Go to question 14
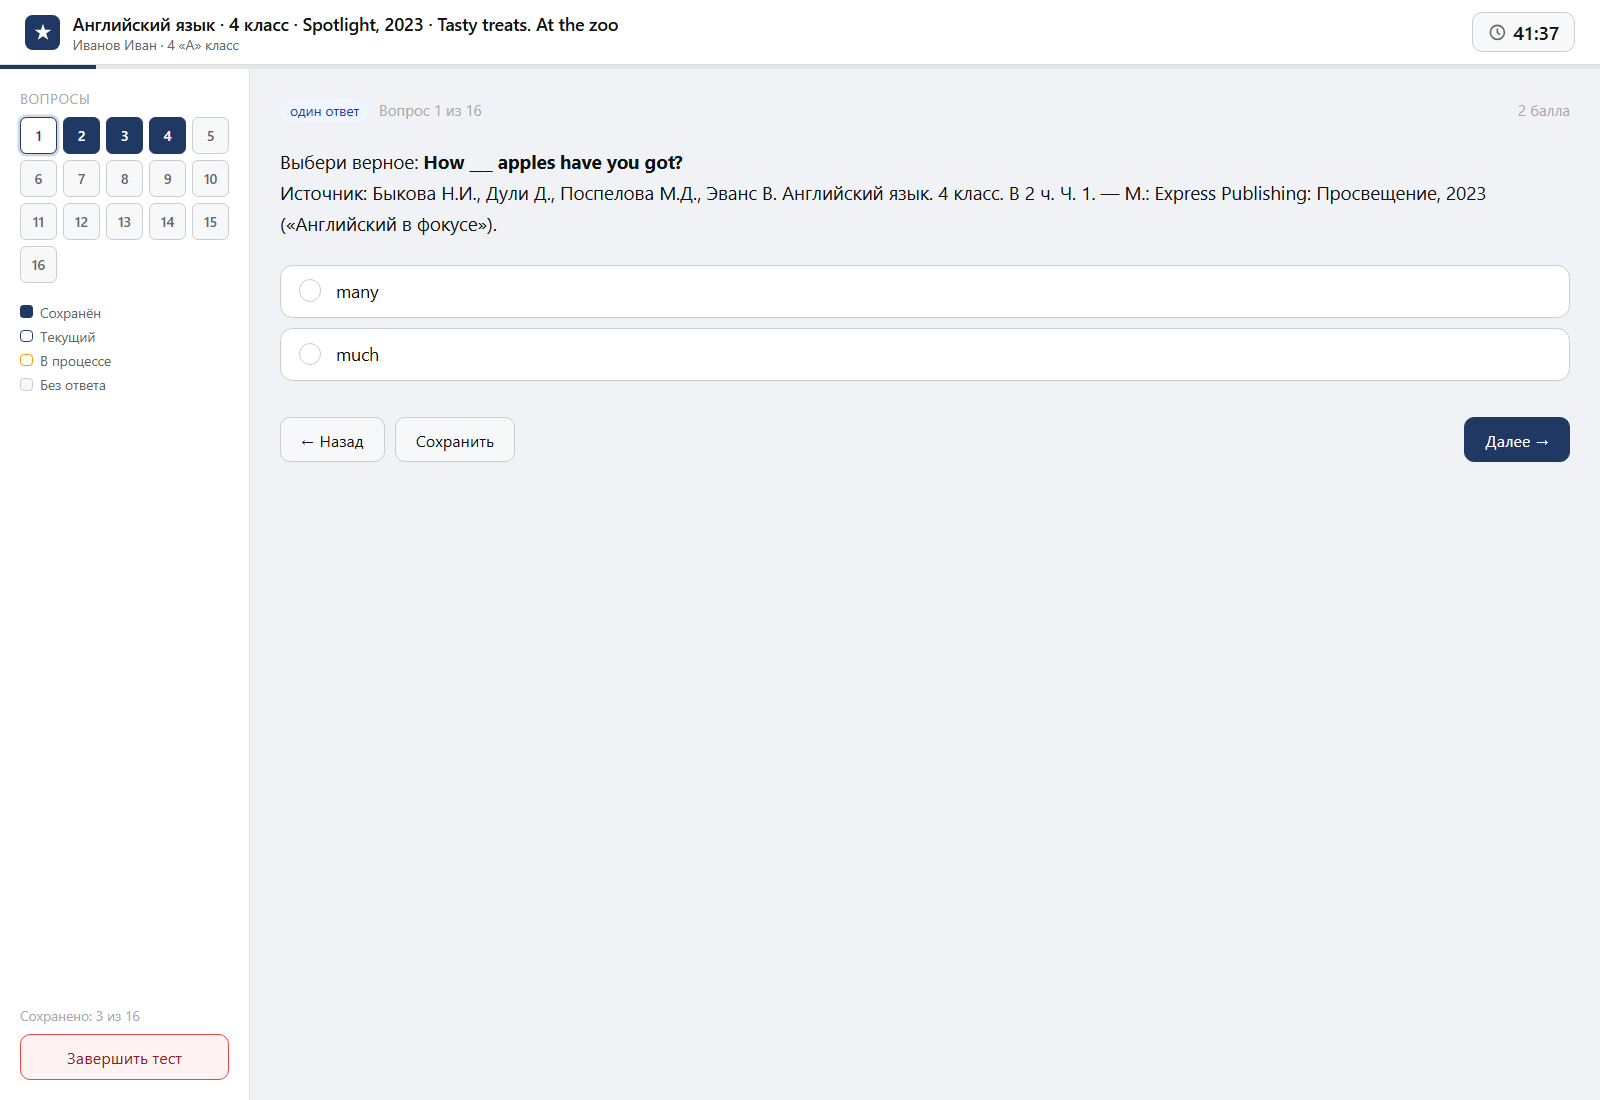The image size is (1600, 1100). coord(167,222)
